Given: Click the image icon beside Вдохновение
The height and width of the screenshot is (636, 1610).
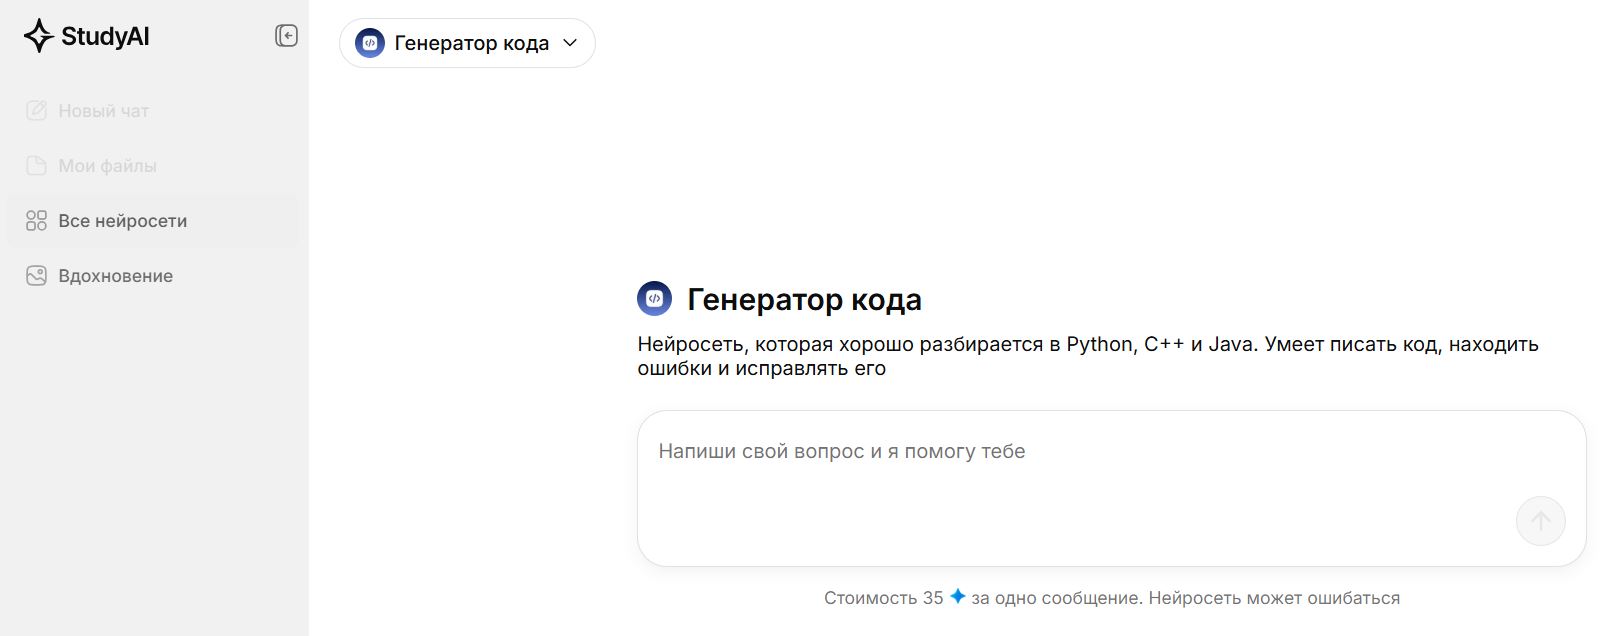Looking at the screenshot, I should 36,275.
